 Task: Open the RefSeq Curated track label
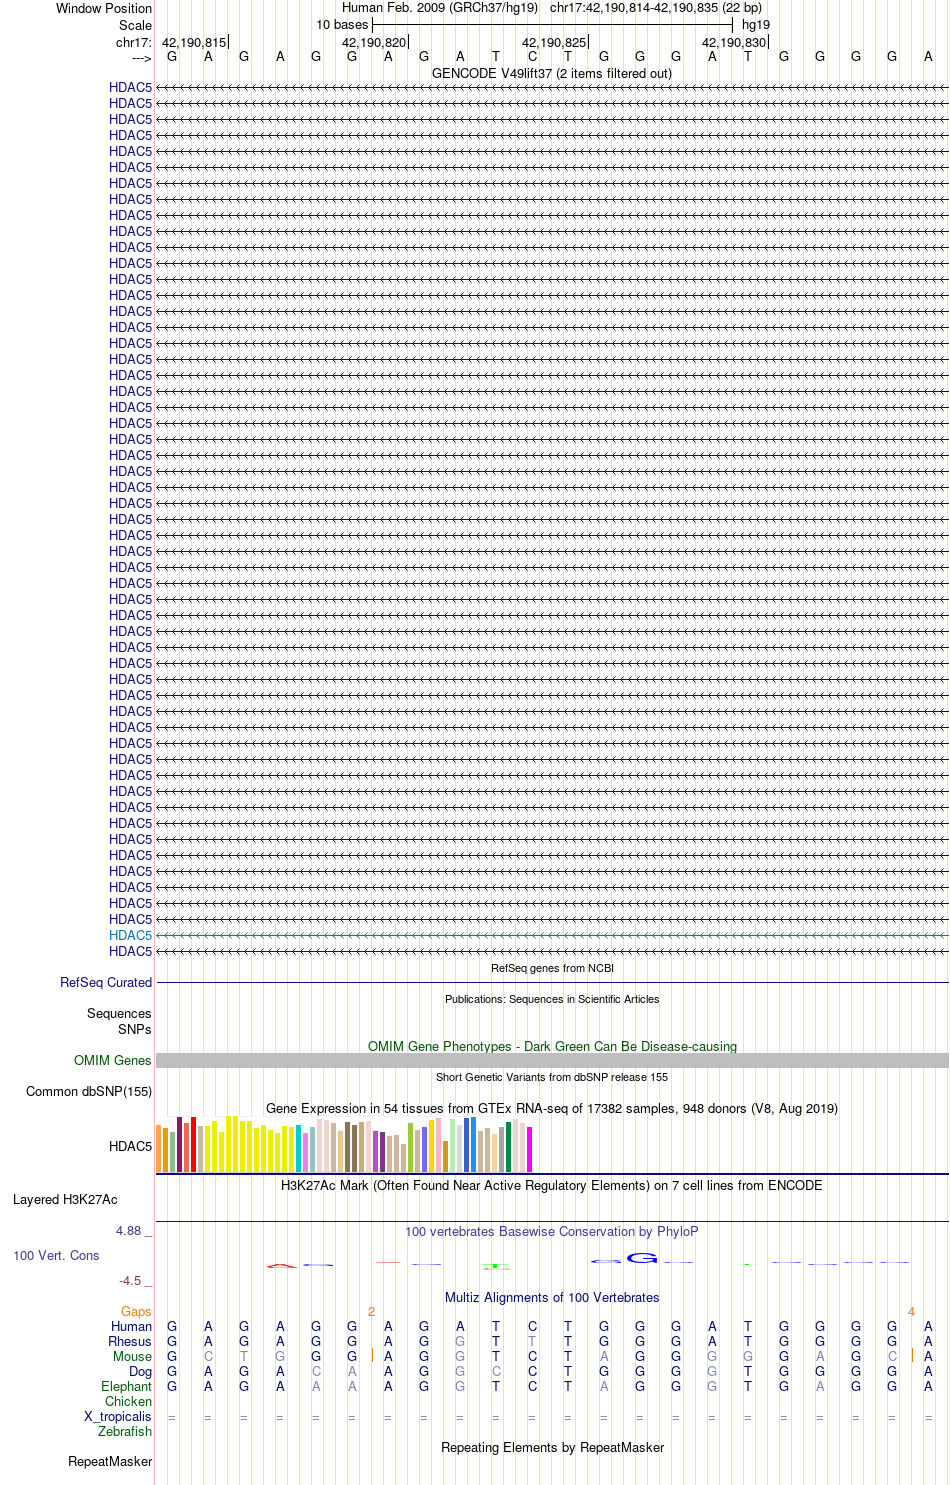click(106, 982)
